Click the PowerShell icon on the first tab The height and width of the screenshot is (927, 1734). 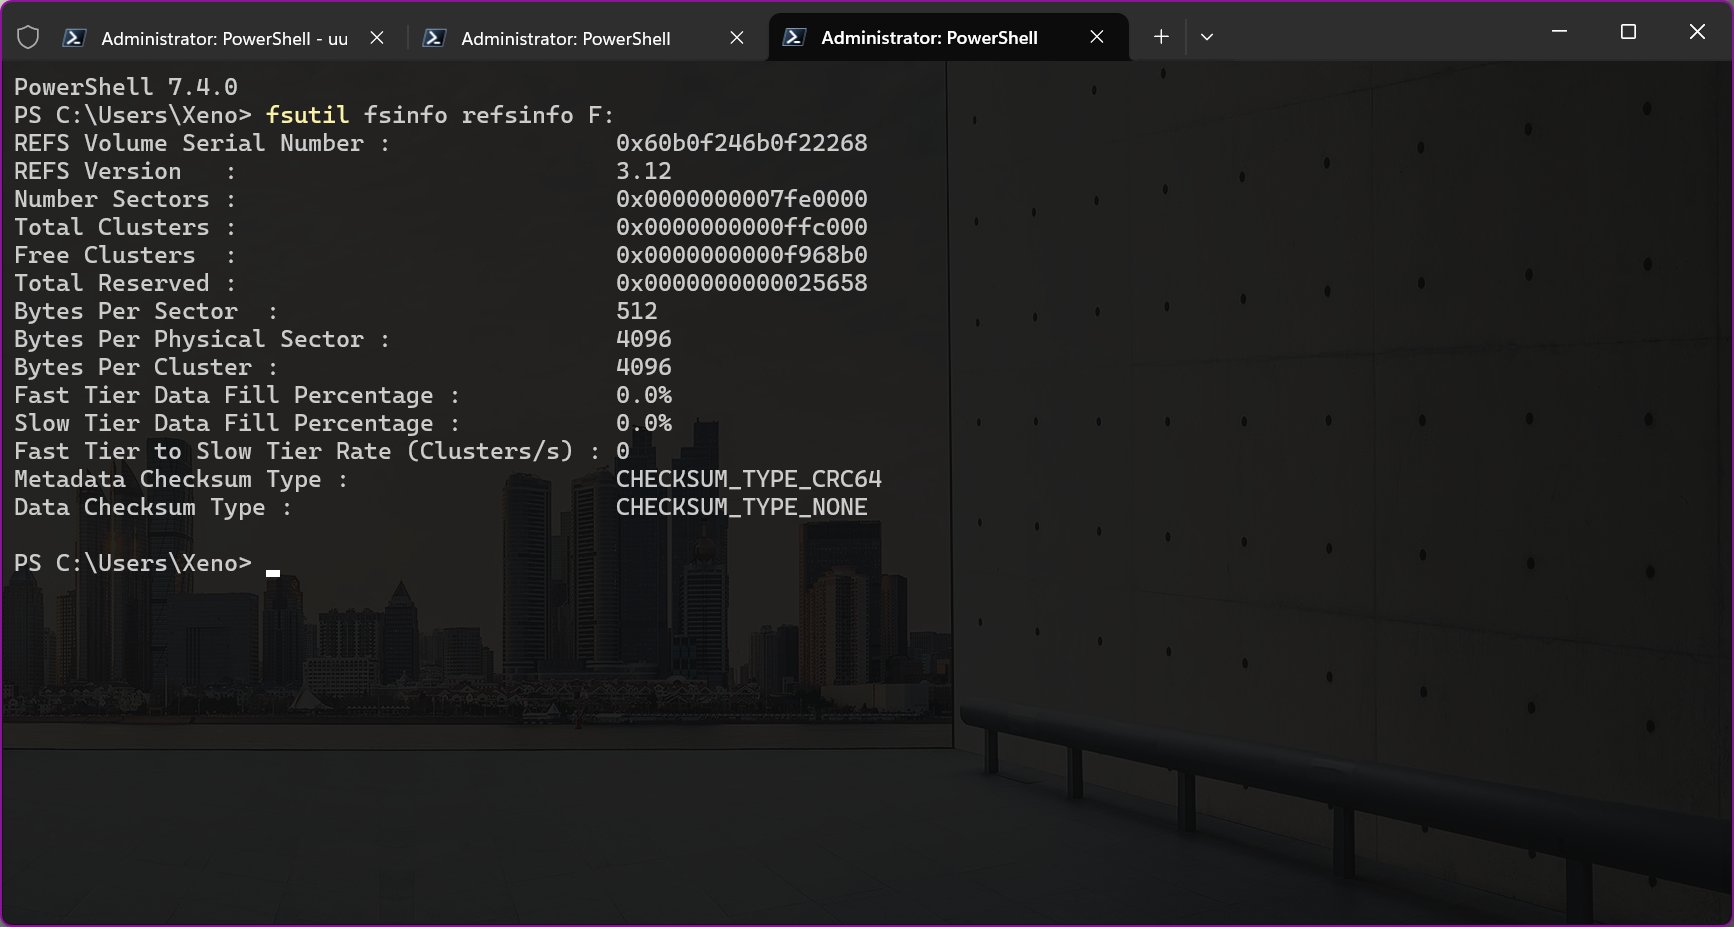pyautogui.click(x=74, y=37)
